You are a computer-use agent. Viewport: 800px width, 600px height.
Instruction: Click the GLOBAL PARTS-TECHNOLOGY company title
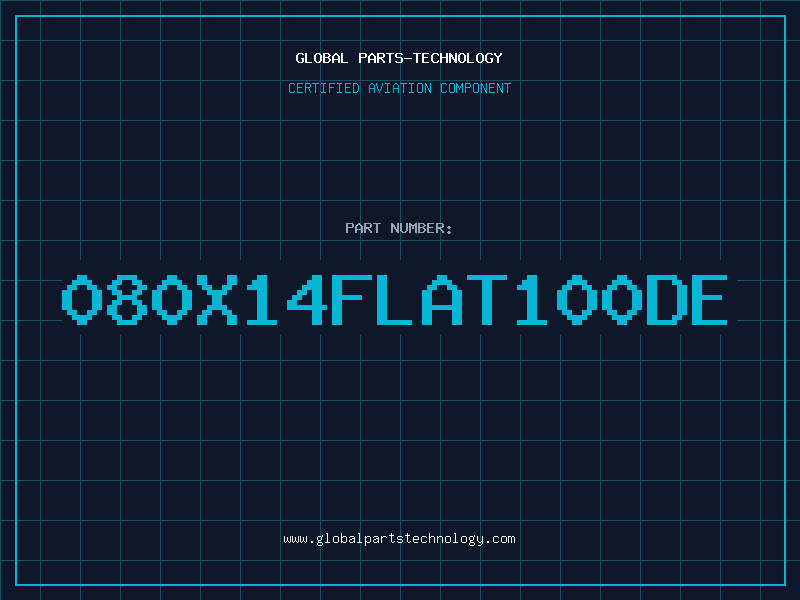point(399,58)
